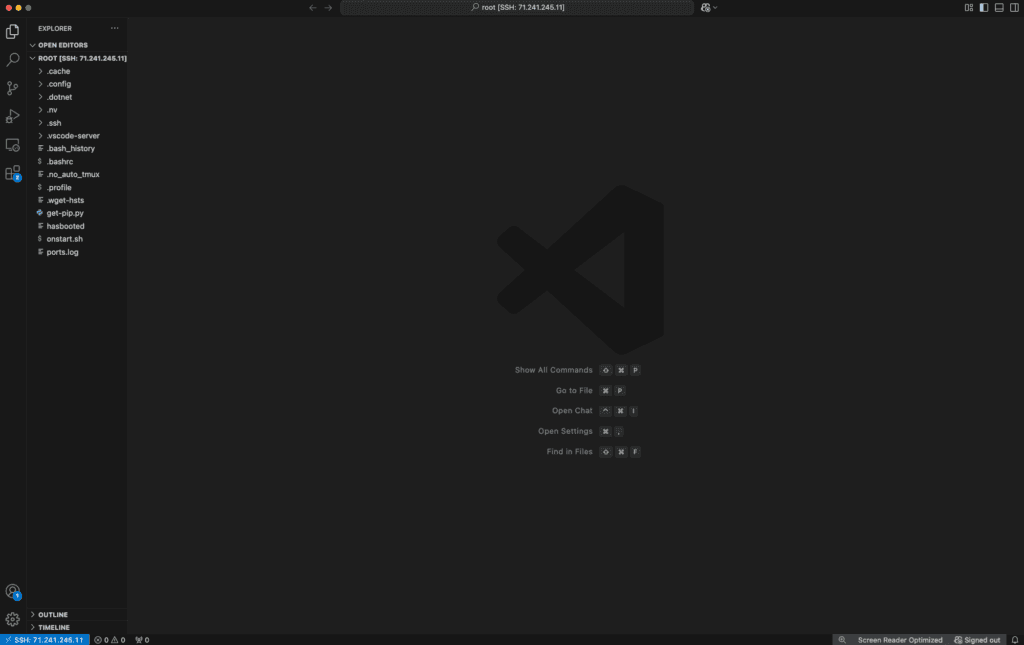Toggle the Secondary Side Bar
The image size is (1024, 645).
click(x=1014, y=8)
